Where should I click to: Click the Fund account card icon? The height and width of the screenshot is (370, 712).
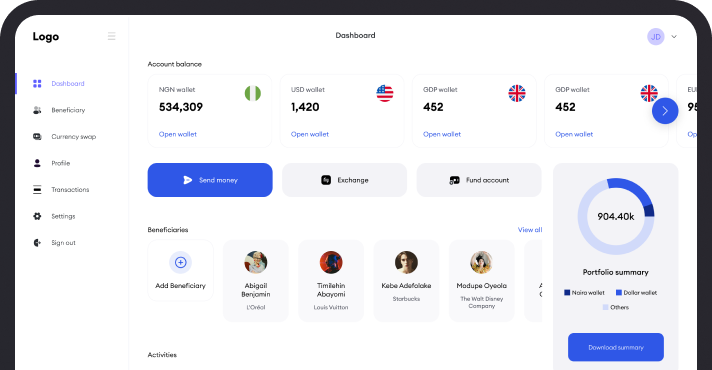point(455,180)
